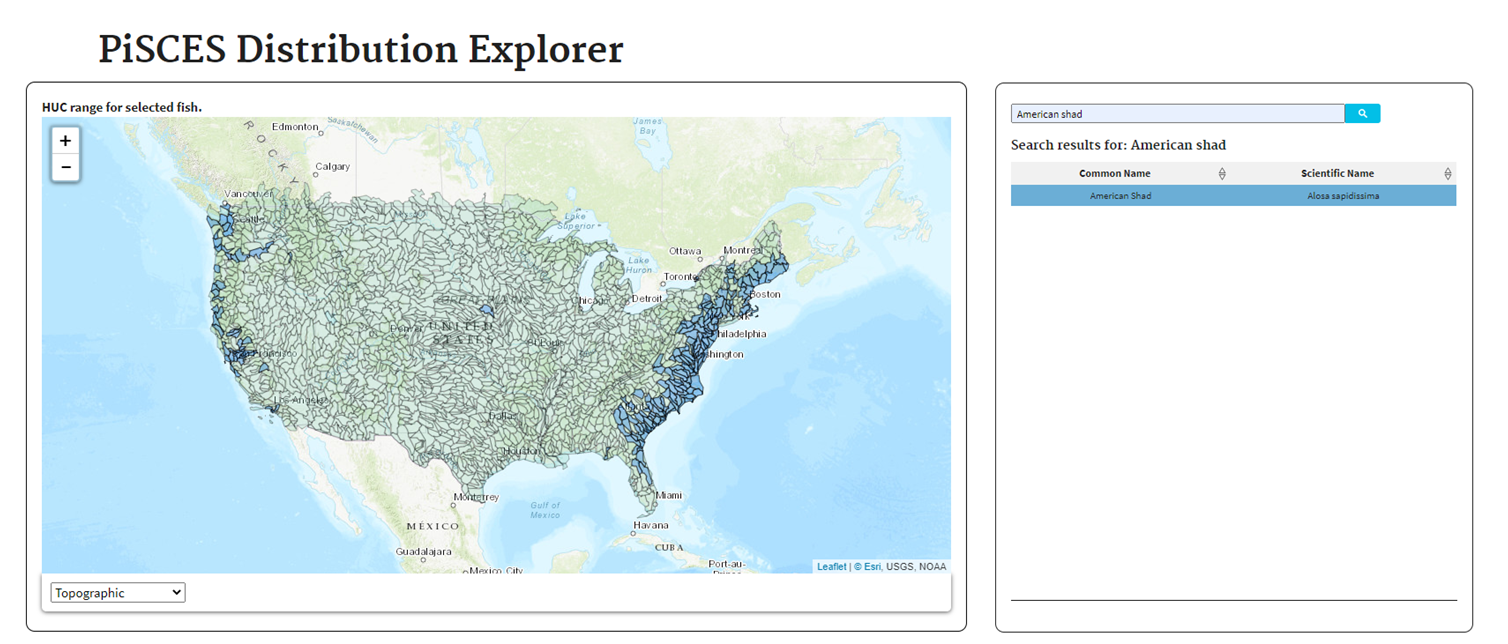Zoom in on the map
The height and width of the screenshot is (644, 1508).
66,141
